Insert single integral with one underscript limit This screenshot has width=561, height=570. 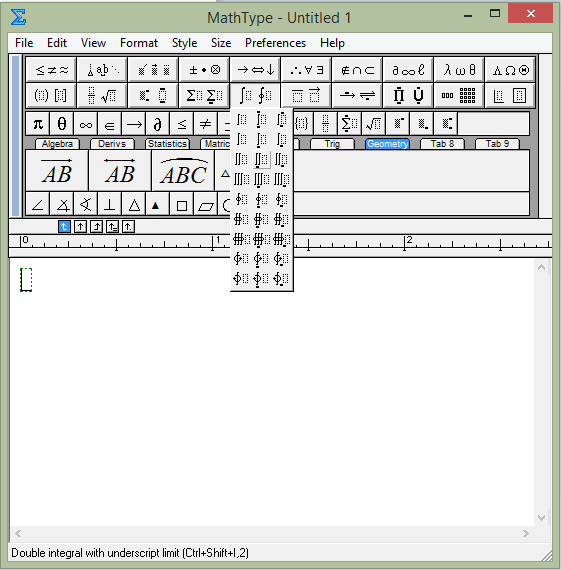click(x=261, y=140)
